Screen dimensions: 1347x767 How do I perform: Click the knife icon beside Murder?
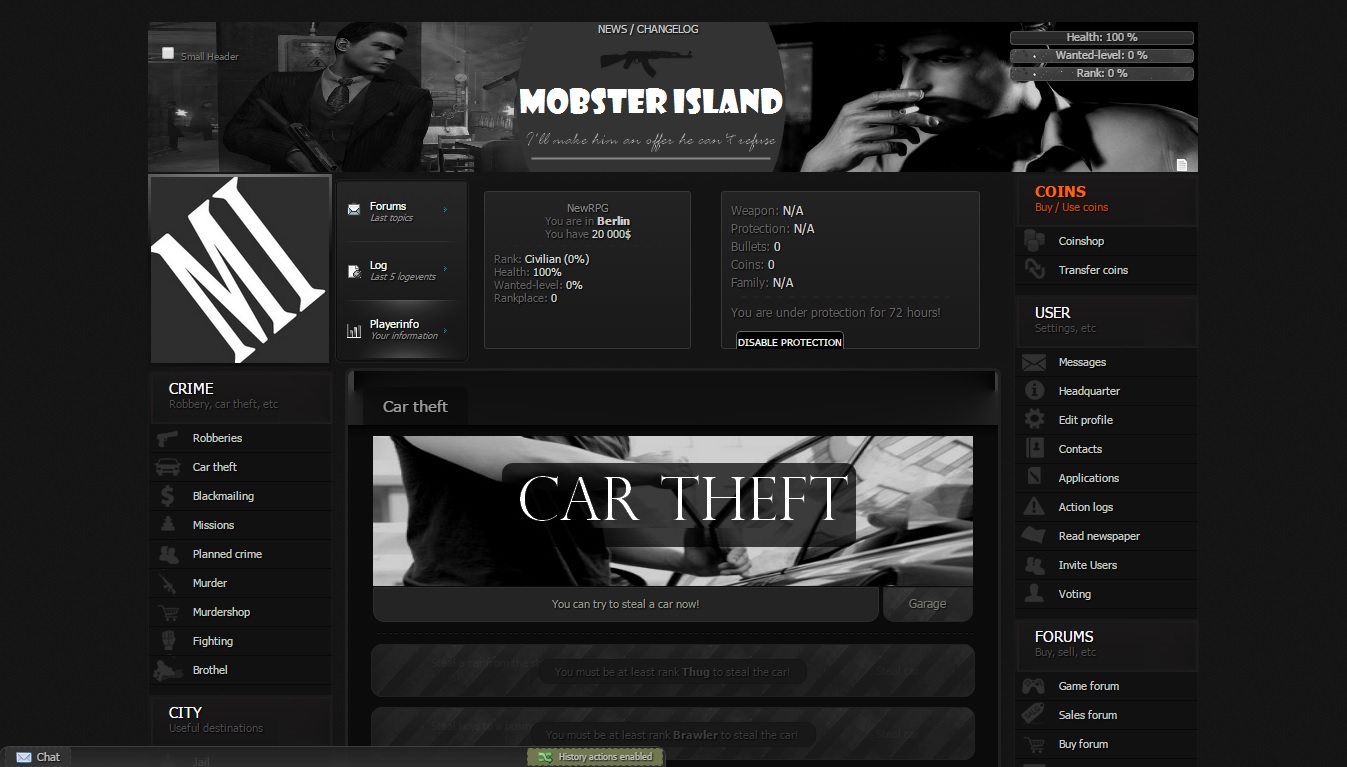pos(168,583)
